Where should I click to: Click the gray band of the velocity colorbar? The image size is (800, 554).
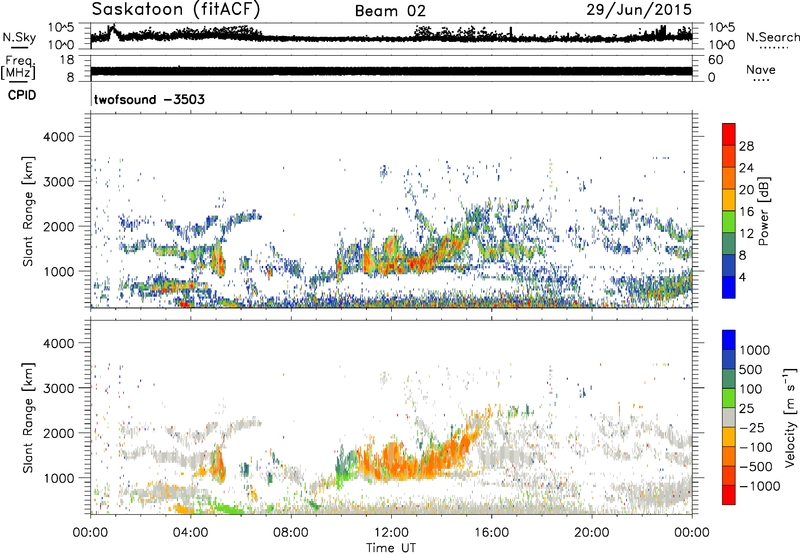729,417
